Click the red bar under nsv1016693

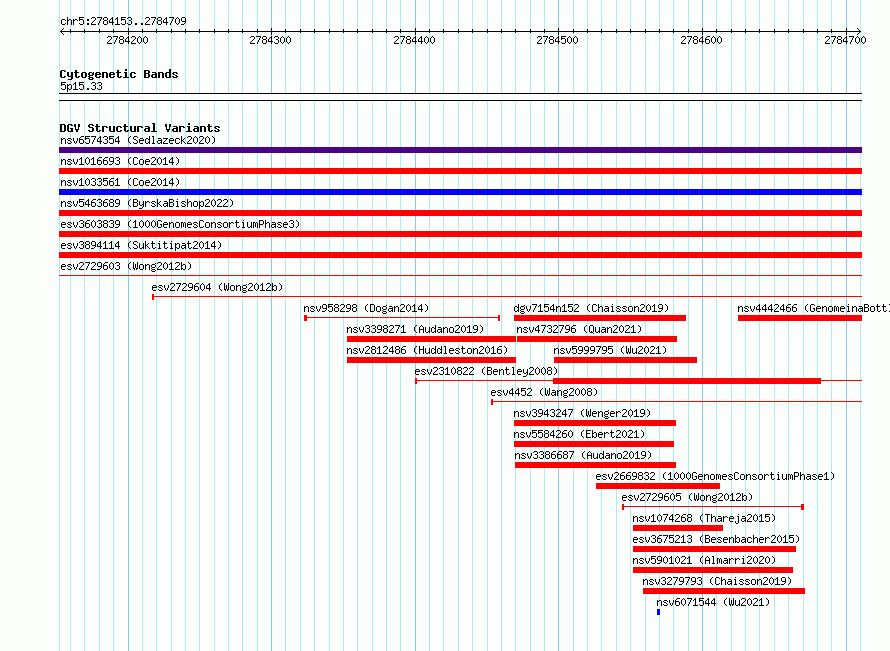460,171
